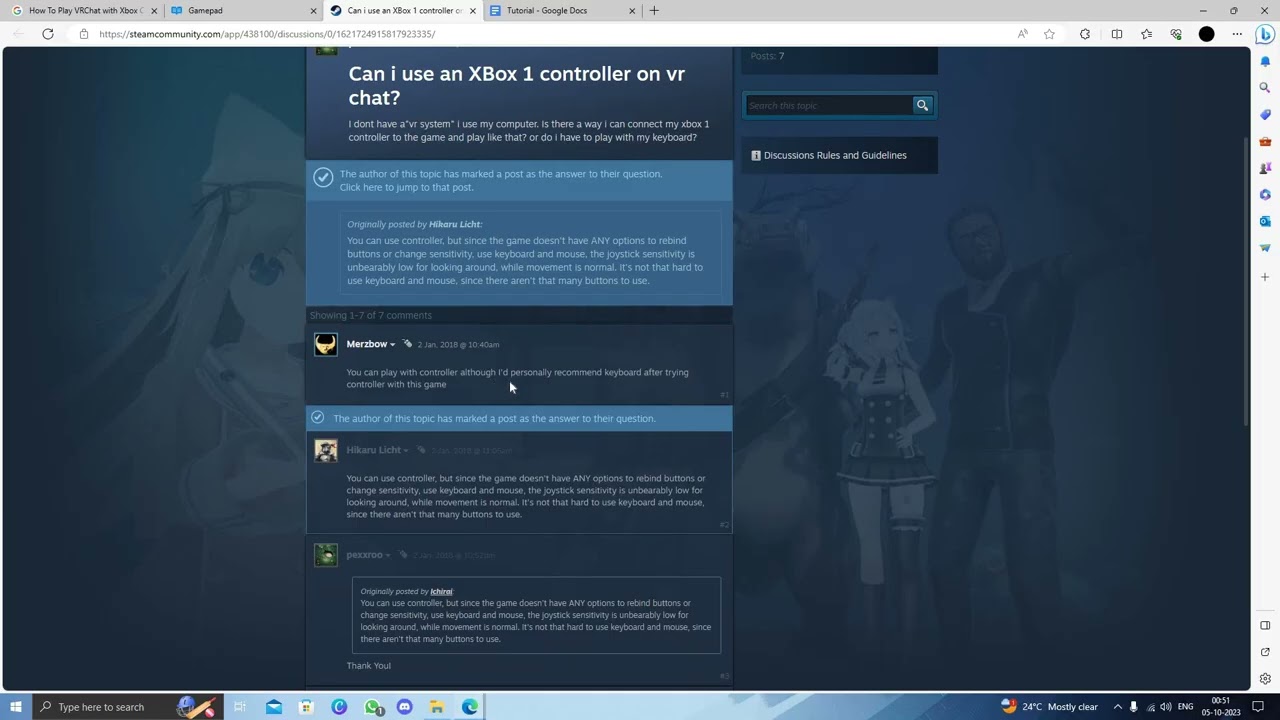Open permalink for comment #2

(x=725, y=525)
